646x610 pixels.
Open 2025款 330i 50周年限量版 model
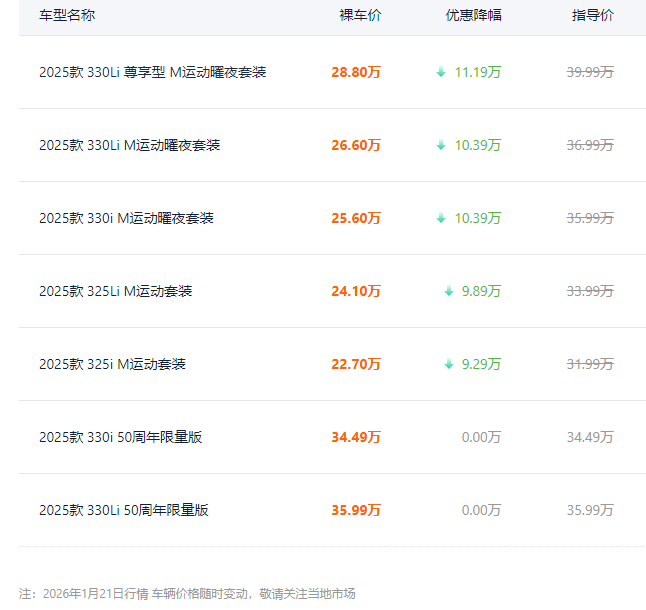[x=120, y=437]
